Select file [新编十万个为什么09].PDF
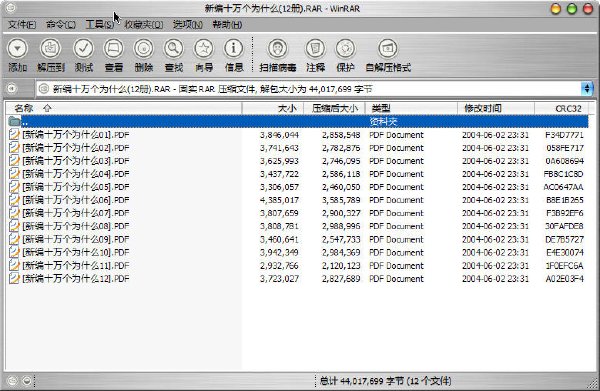 76,239
